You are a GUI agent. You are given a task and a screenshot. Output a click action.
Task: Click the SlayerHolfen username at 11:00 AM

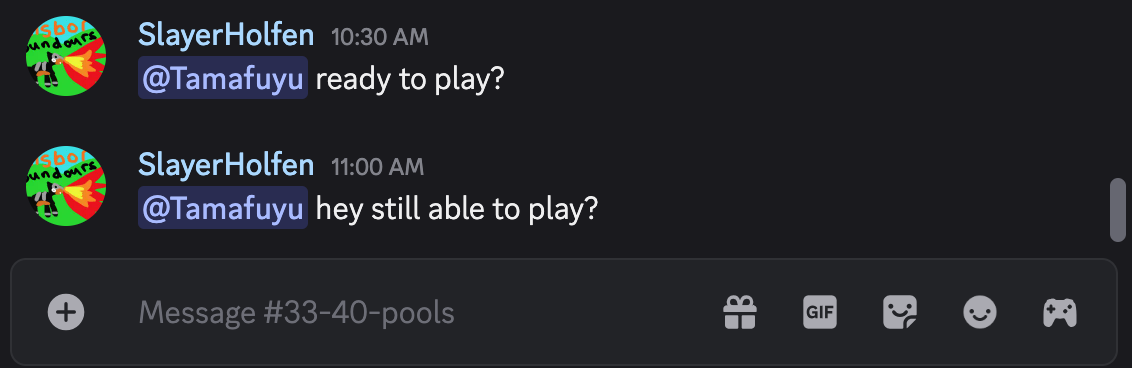(x=226, y=165)
